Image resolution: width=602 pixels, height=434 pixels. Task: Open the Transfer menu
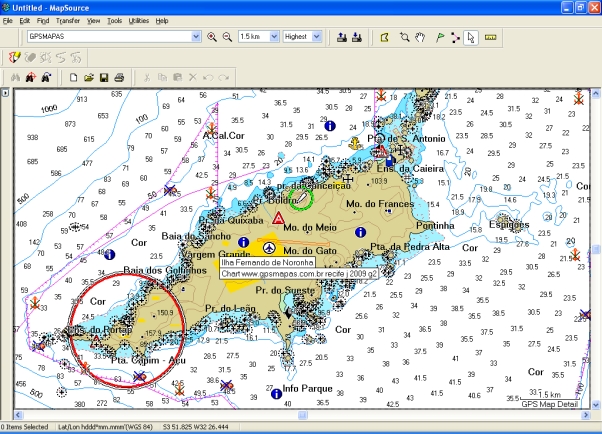click(68, 20)
